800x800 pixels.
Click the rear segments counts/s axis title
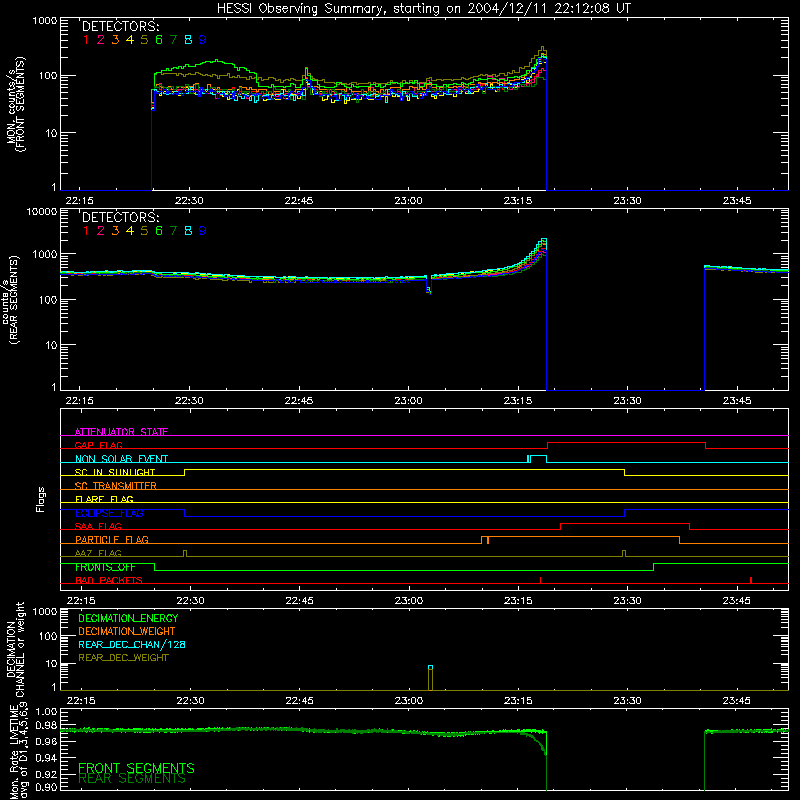click(11, 299)
